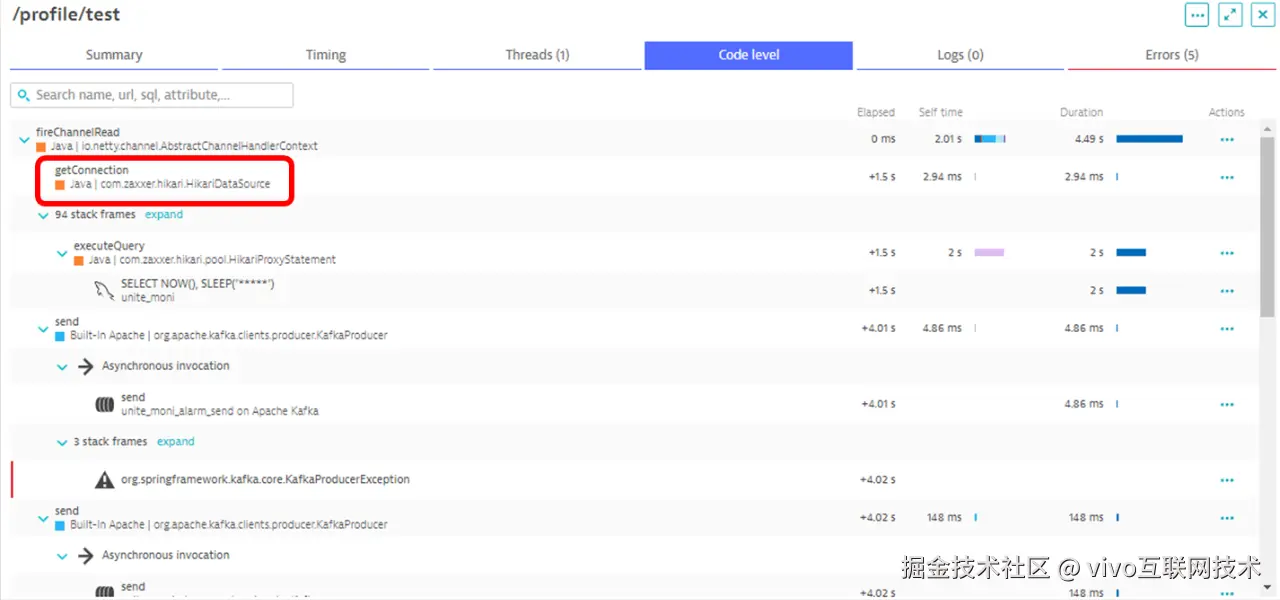Collapse the first send KafkaProducer node at +4.01 s
1280x600 pixels.
tap(43, 330)
